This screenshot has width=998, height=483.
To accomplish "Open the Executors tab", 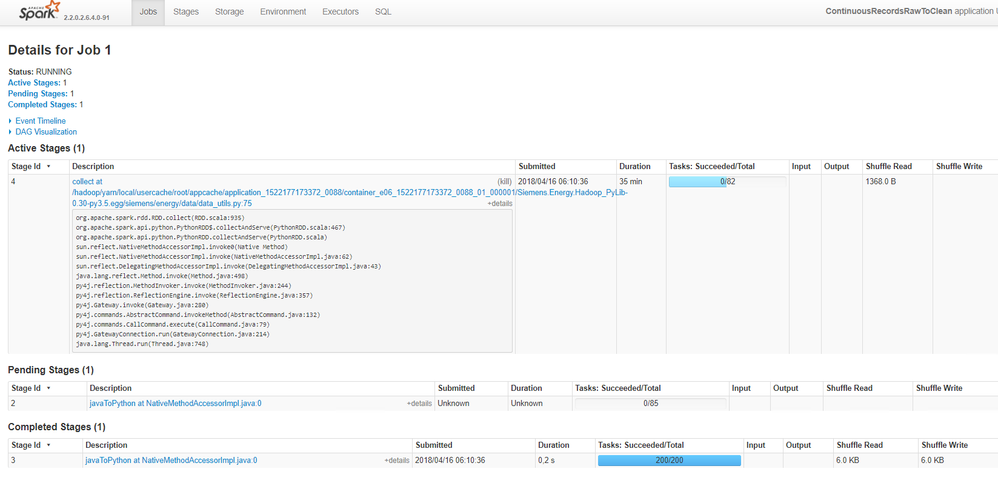I will coord(341,12).
